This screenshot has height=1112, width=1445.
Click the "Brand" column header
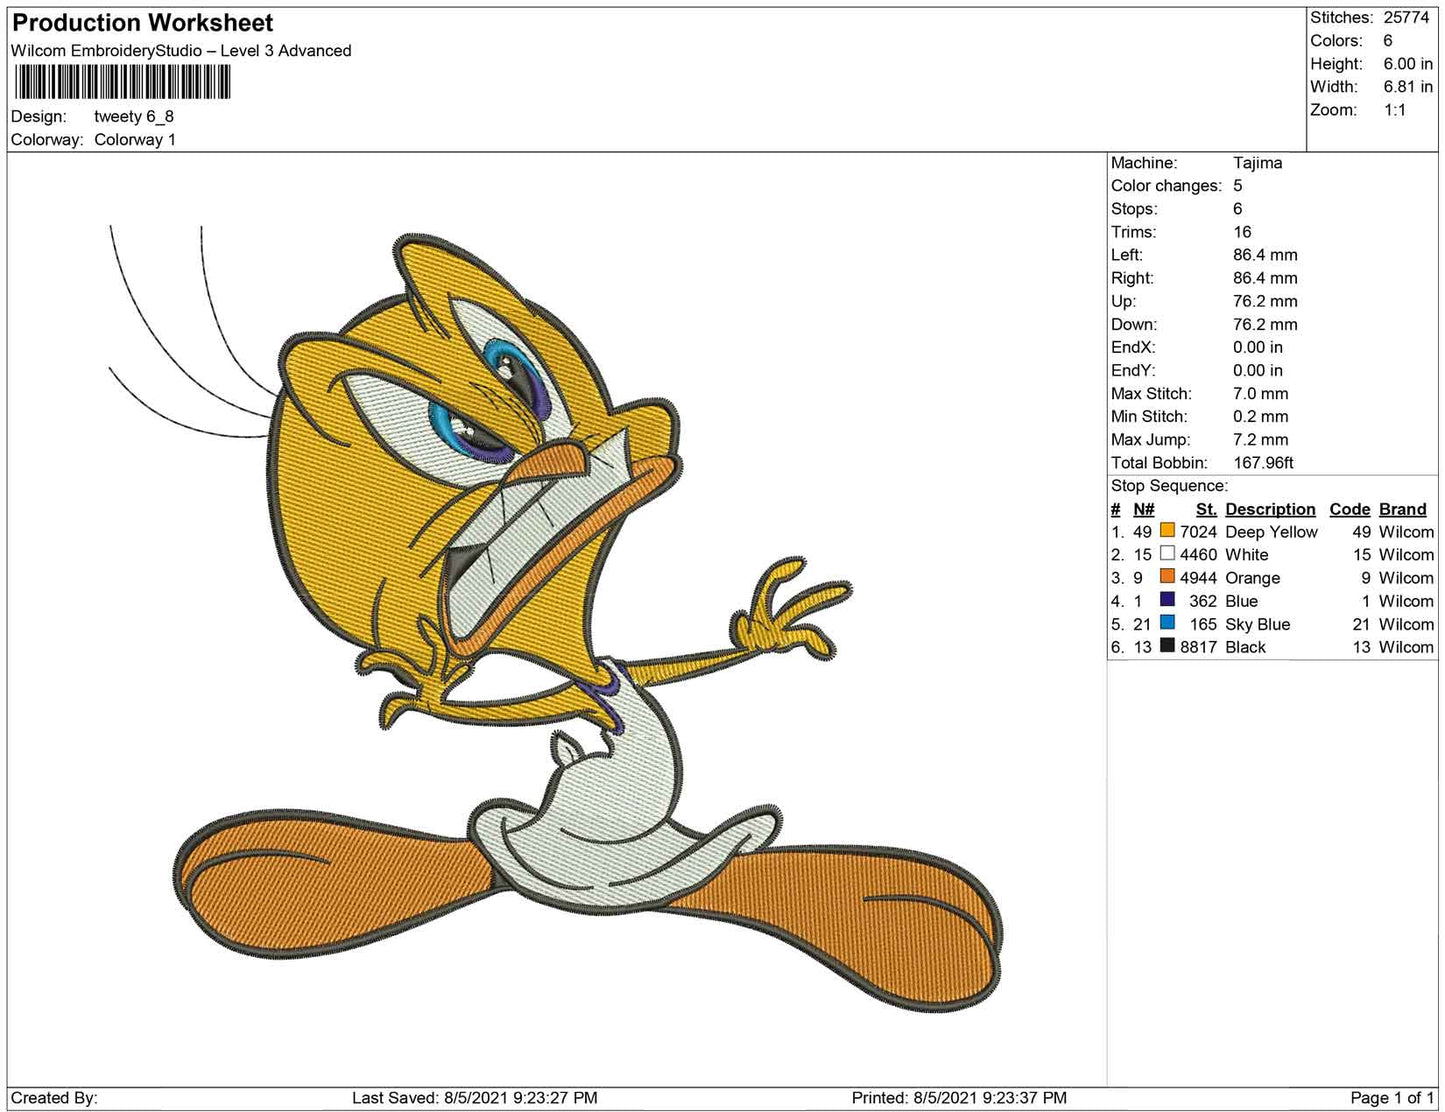point(1403,509)
